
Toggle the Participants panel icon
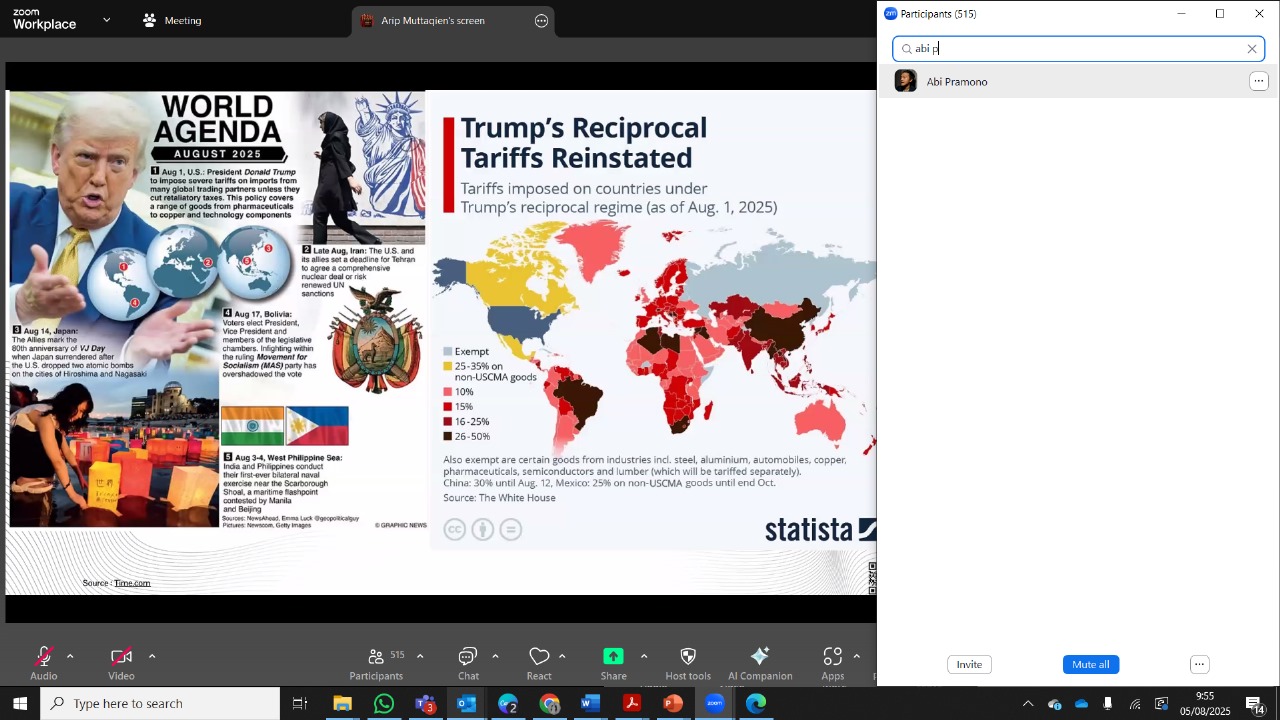(377, 657)
